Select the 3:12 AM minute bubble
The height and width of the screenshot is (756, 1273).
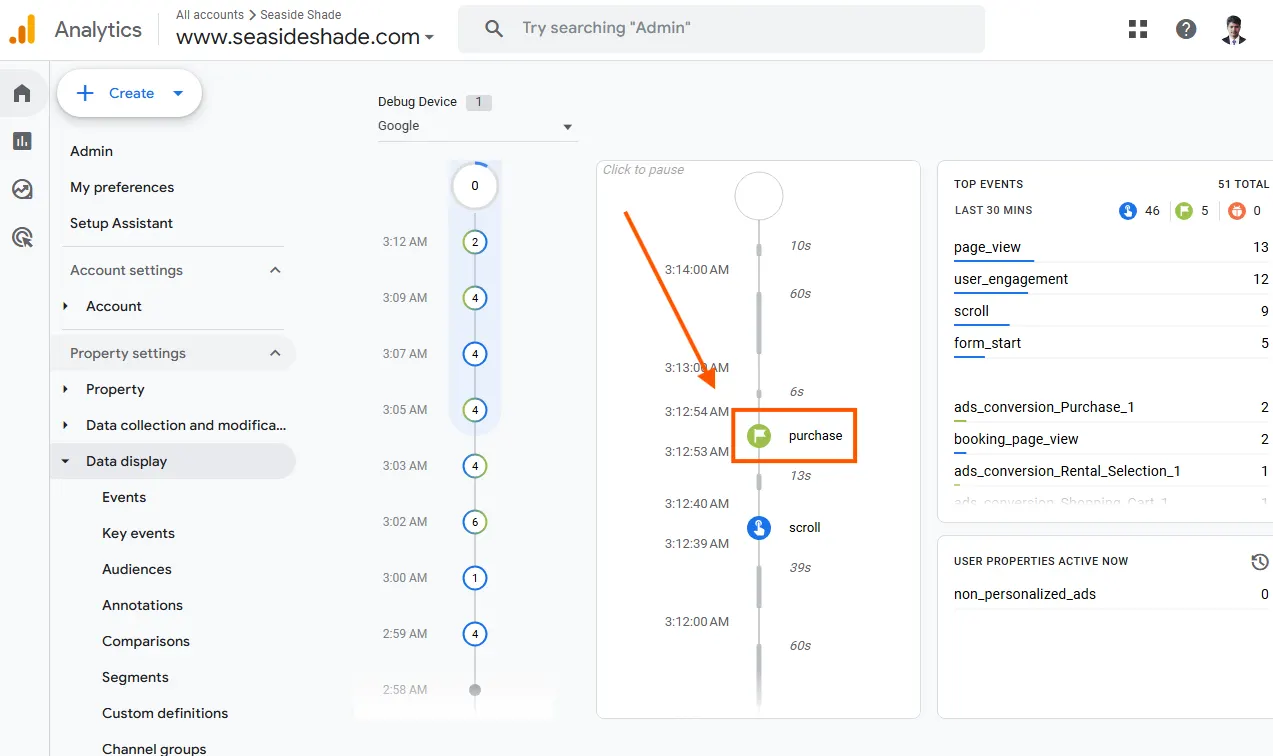point(475,241)
